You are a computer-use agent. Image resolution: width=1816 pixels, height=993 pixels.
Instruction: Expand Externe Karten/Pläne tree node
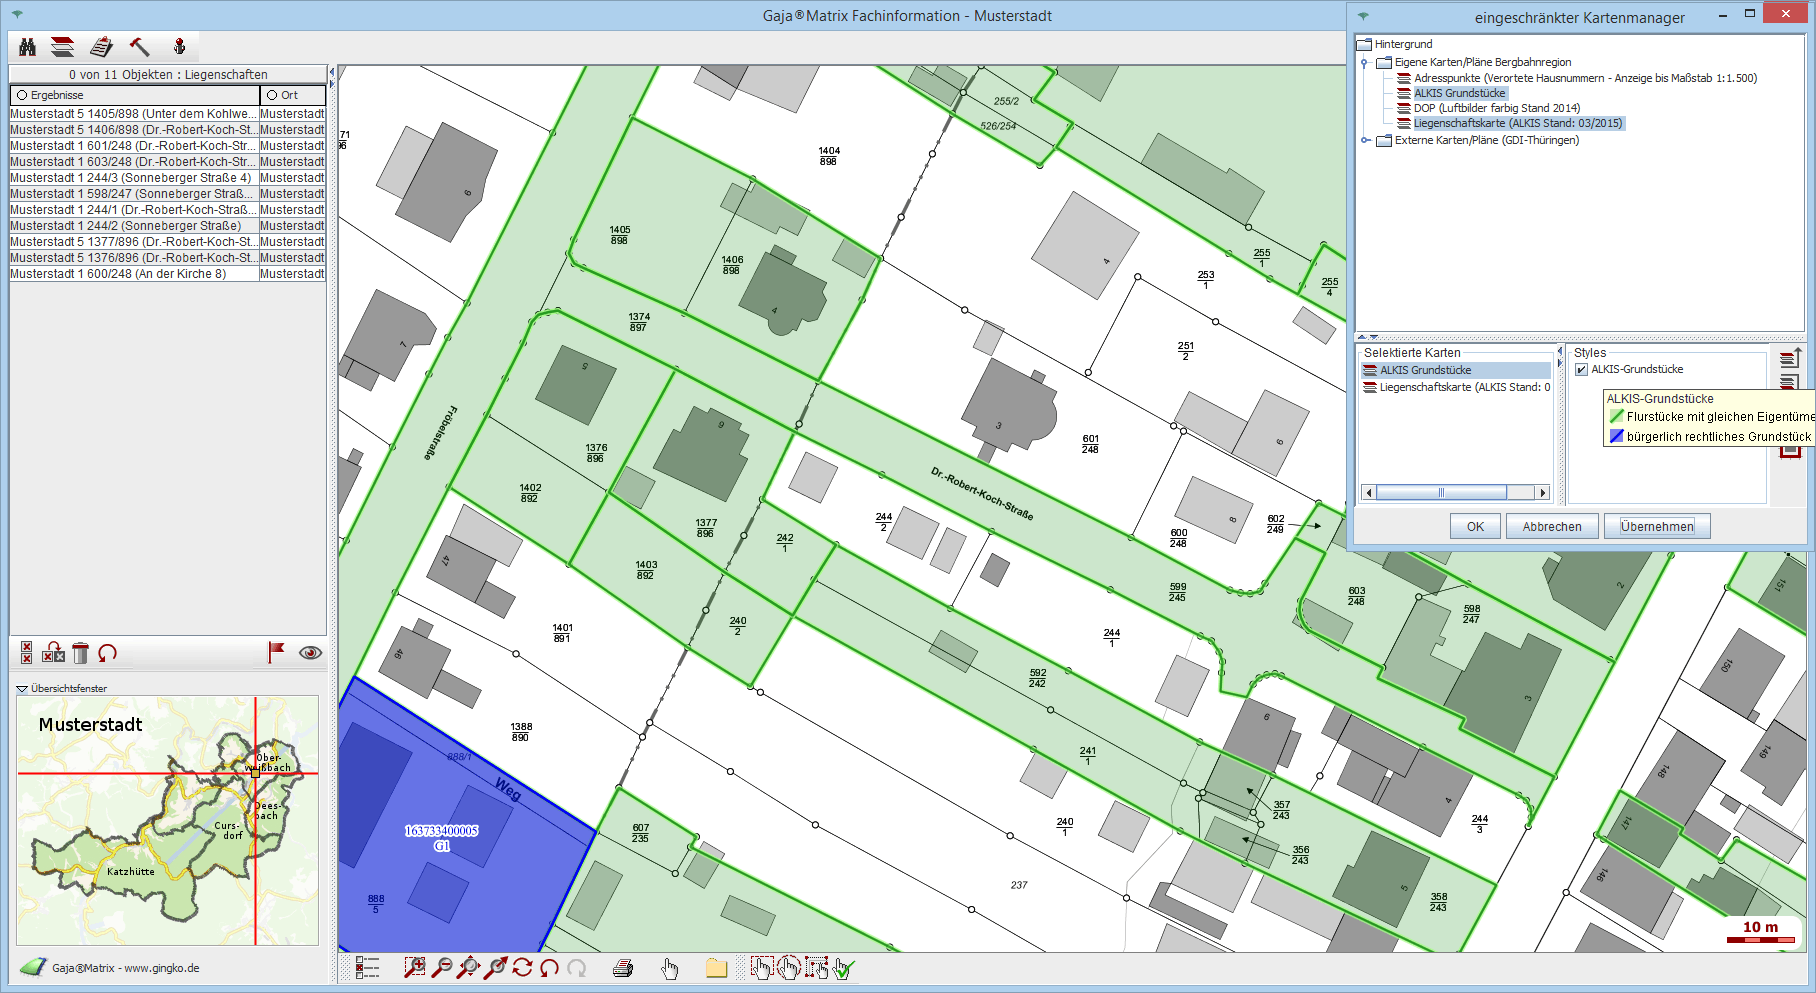tap(1366, 141)
